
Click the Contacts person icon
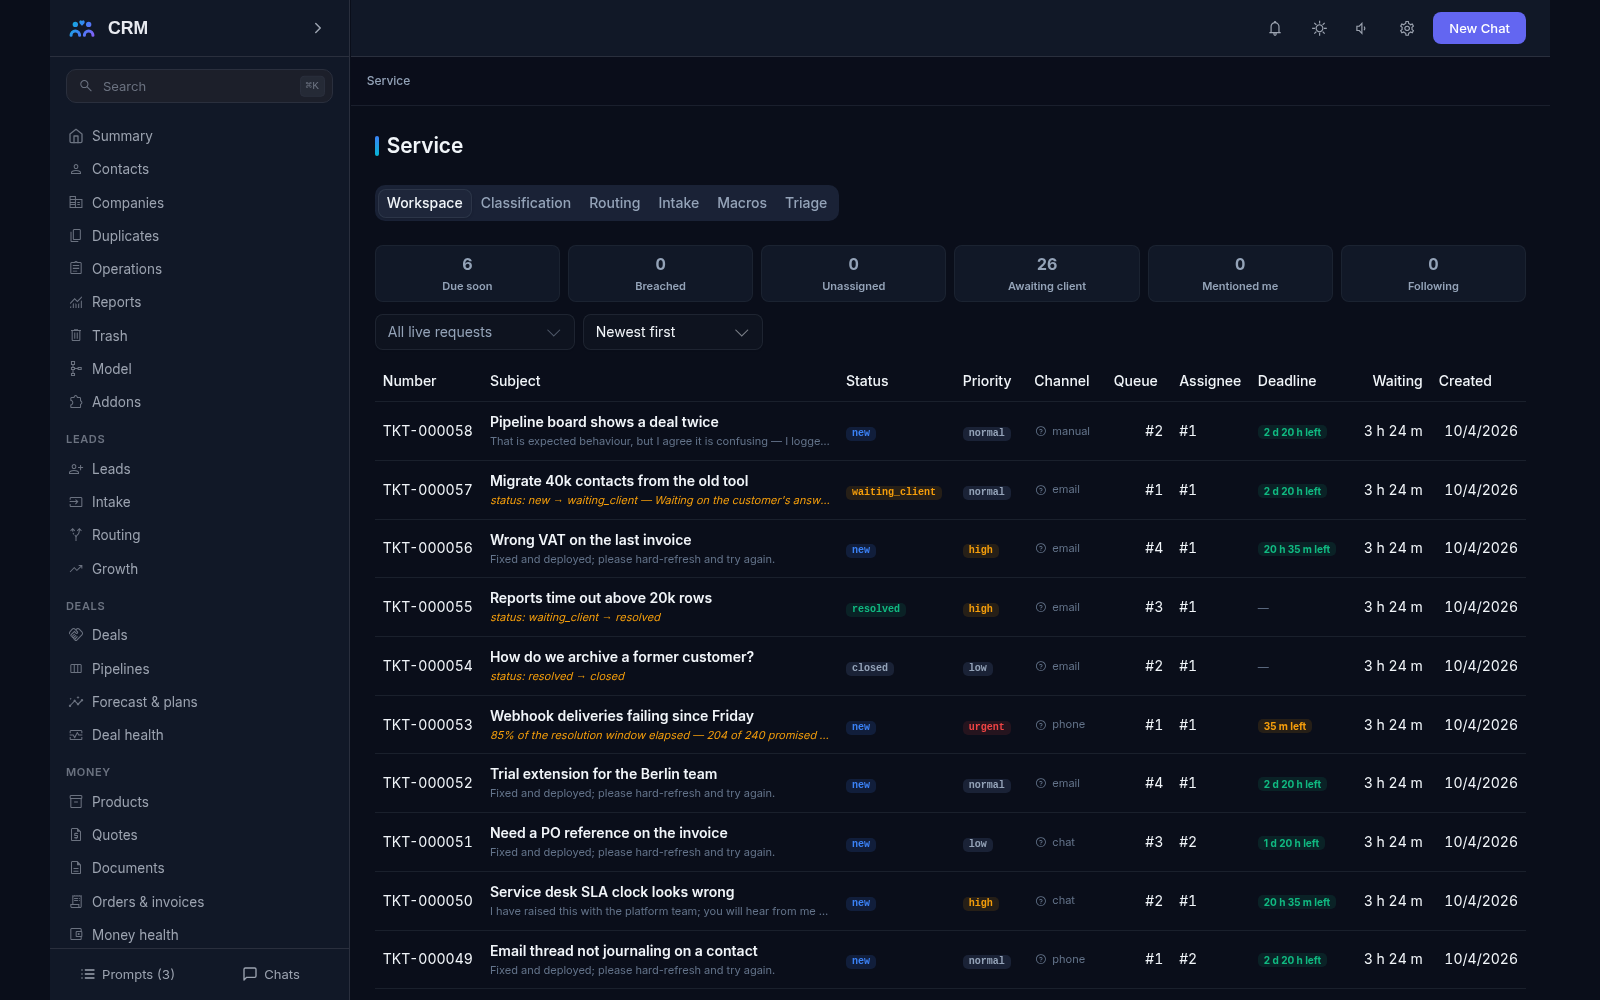(76, 169)
